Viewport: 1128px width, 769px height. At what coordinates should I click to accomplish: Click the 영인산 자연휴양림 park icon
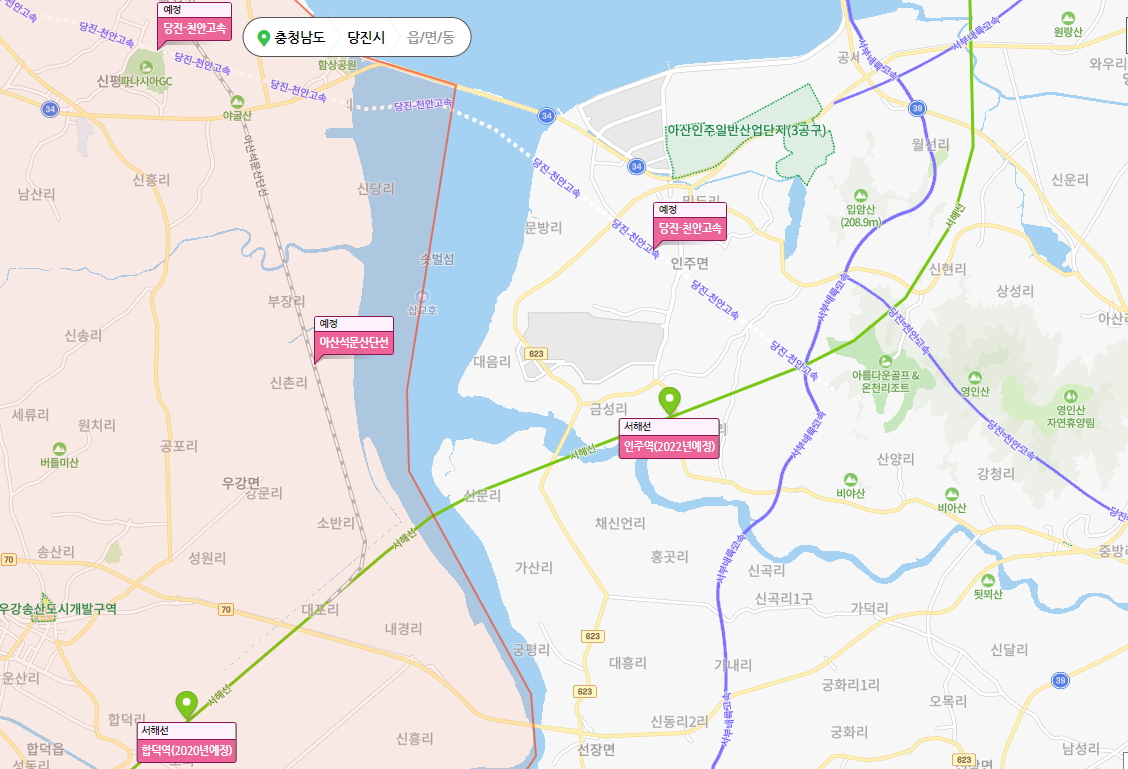[x=1070, y=396]
